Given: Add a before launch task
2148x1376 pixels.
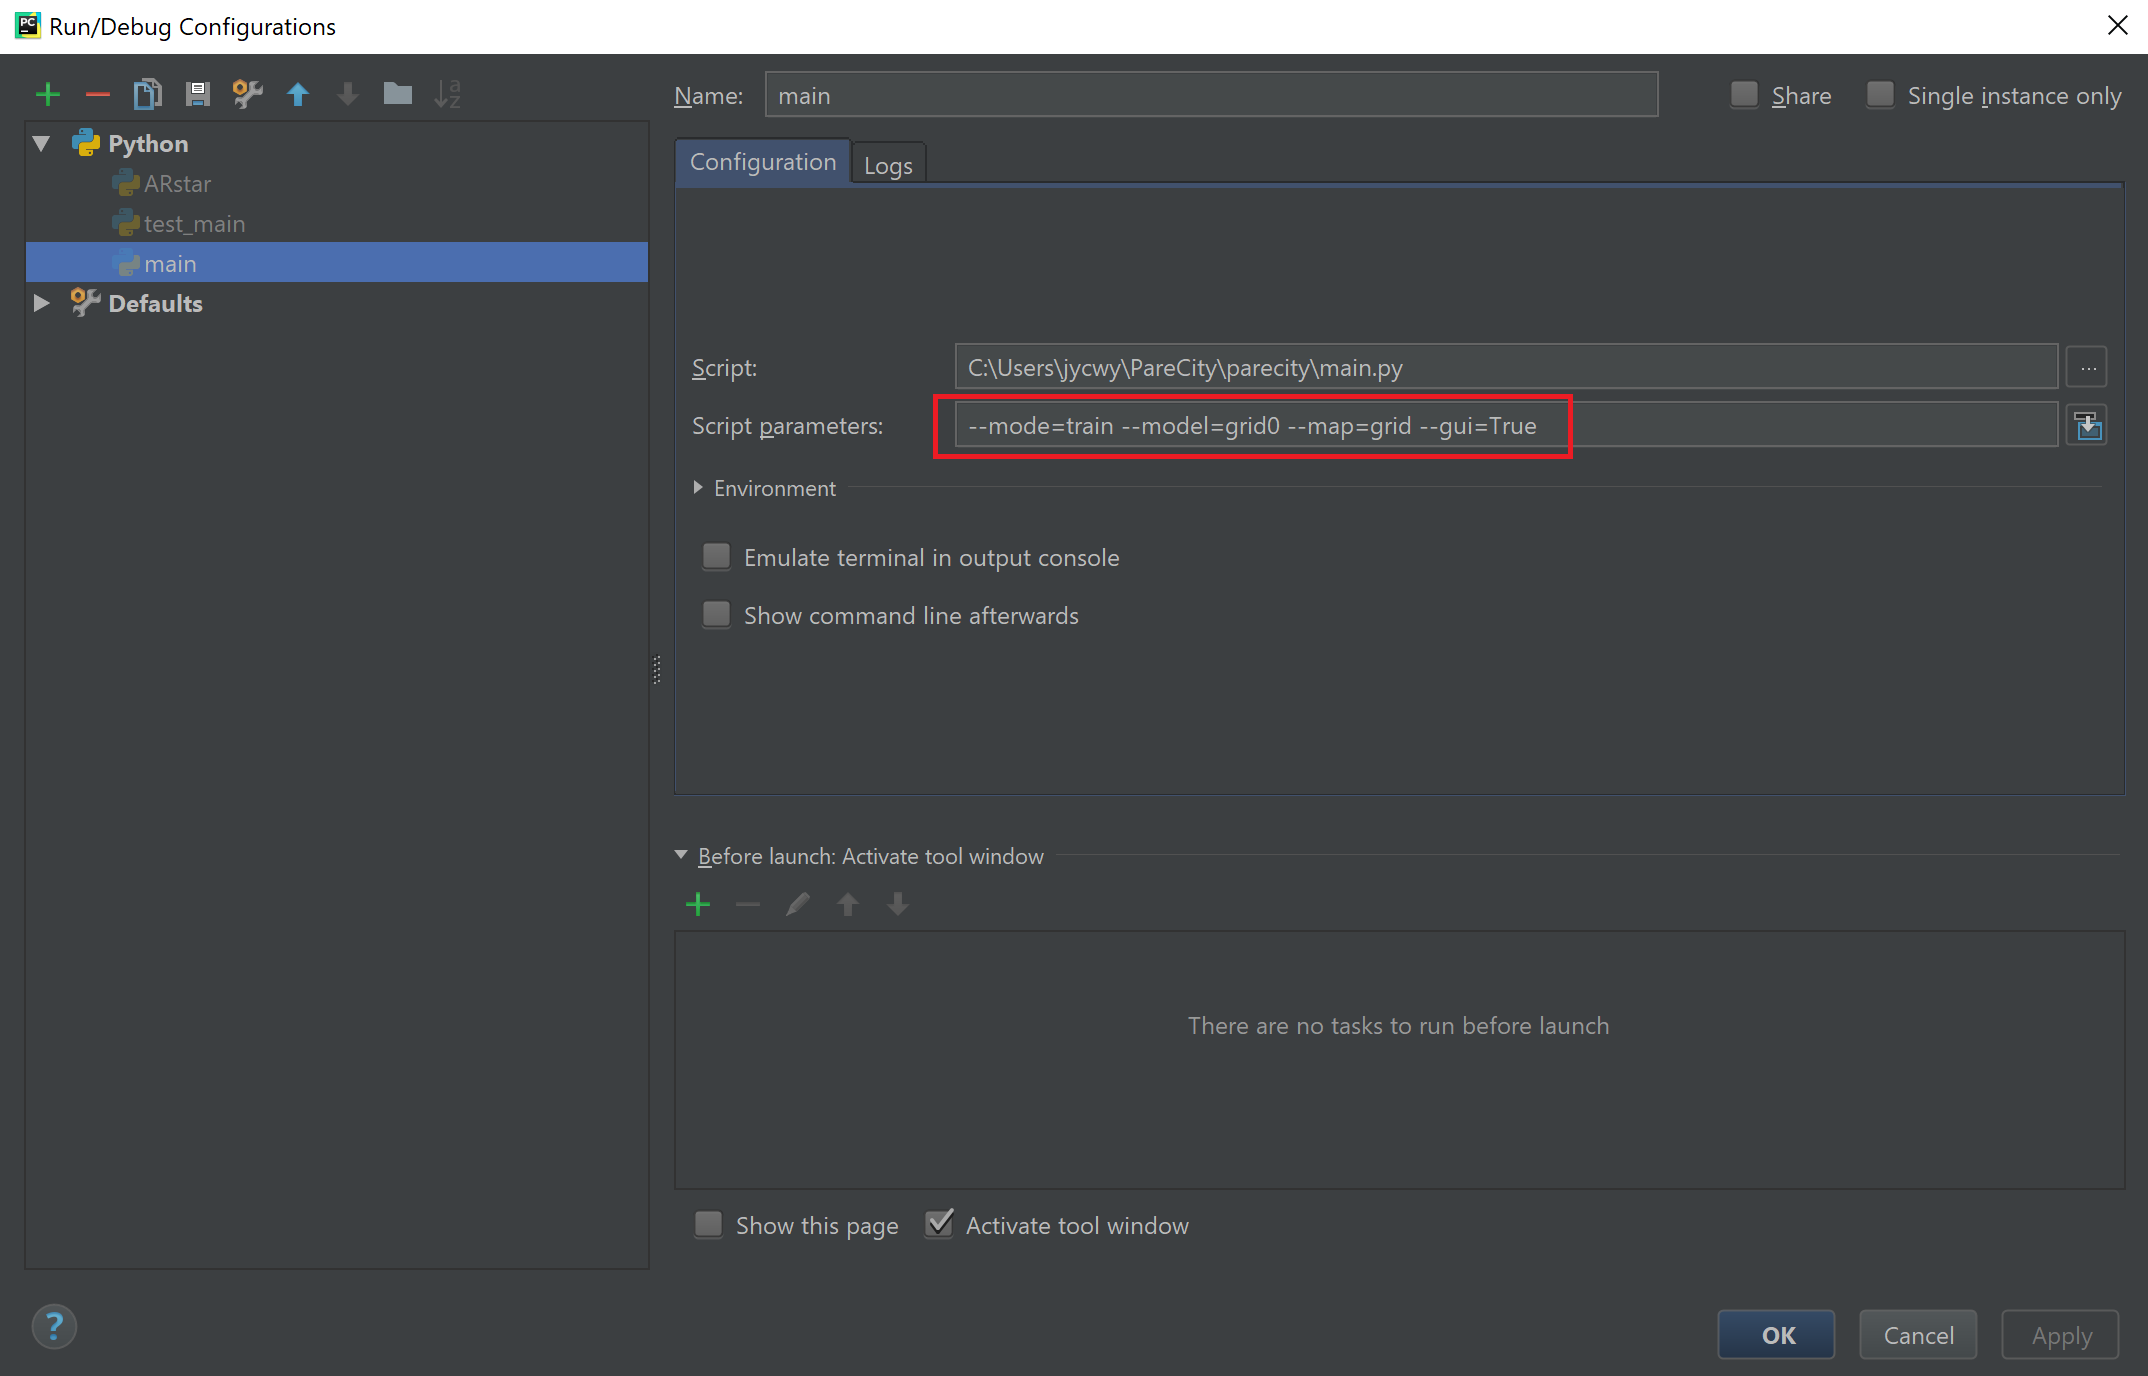Looking at the screenshot, I should click(x=698, y=905).
